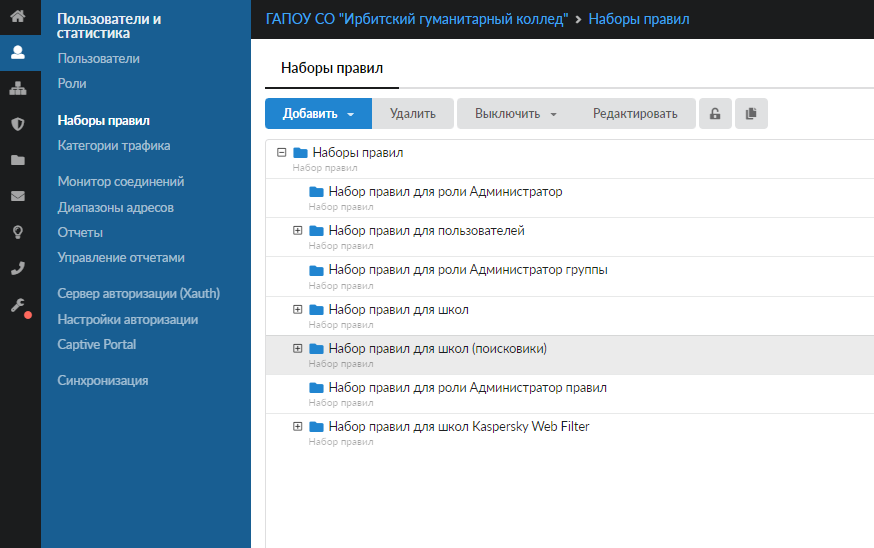874x548 pixels.
Task: Click folder icon for Kaspersky Web Filter set
Action: coord(317,426)
